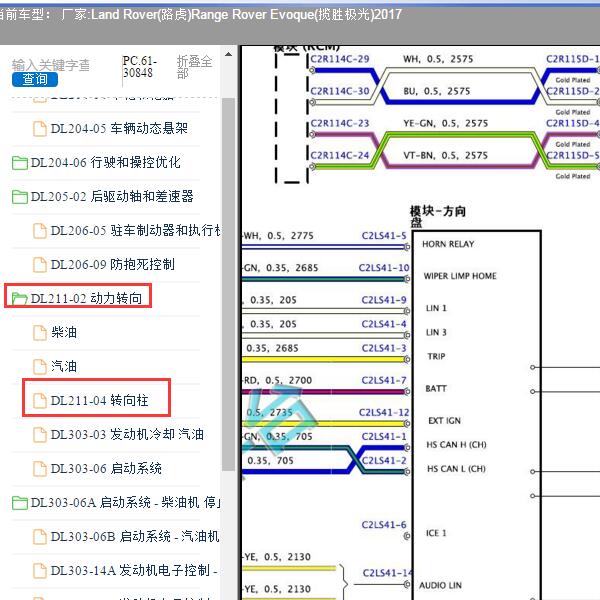
Task: Open DL206-05 驻车制动器 document
Action: click(135, 230)
